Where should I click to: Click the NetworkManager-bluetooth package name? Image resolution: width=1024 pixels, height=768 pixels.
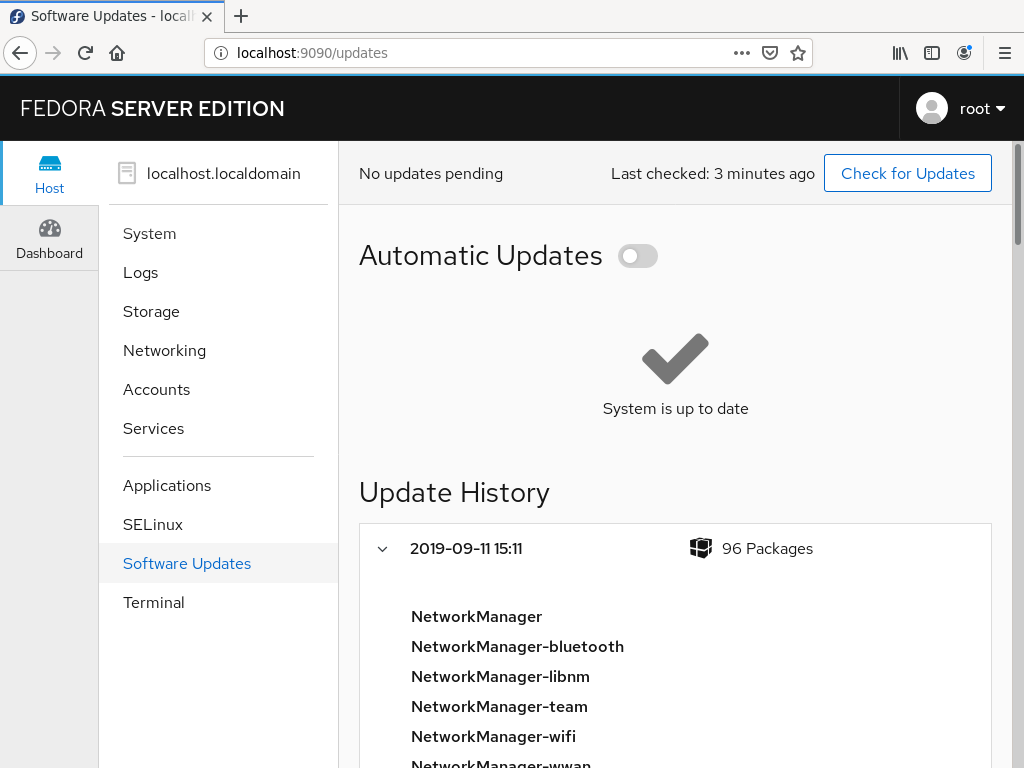point(517,647)
